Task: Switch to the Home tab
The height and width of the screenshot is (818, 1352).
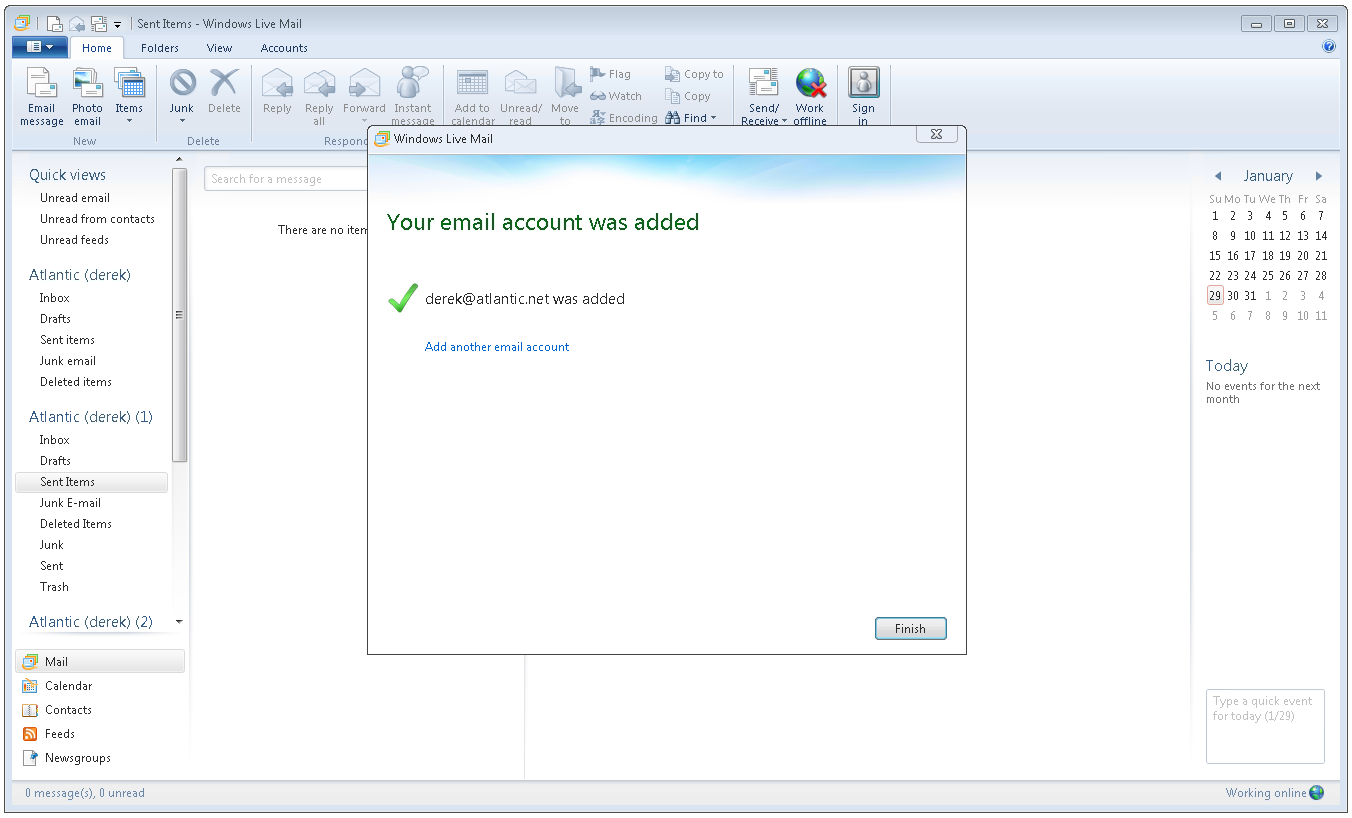Action: [x=97, y=48]
